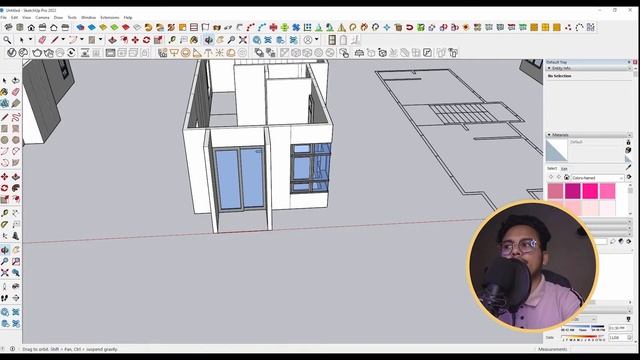Select the highlighted Orbit tool in top toolbar

coord(209,40)
